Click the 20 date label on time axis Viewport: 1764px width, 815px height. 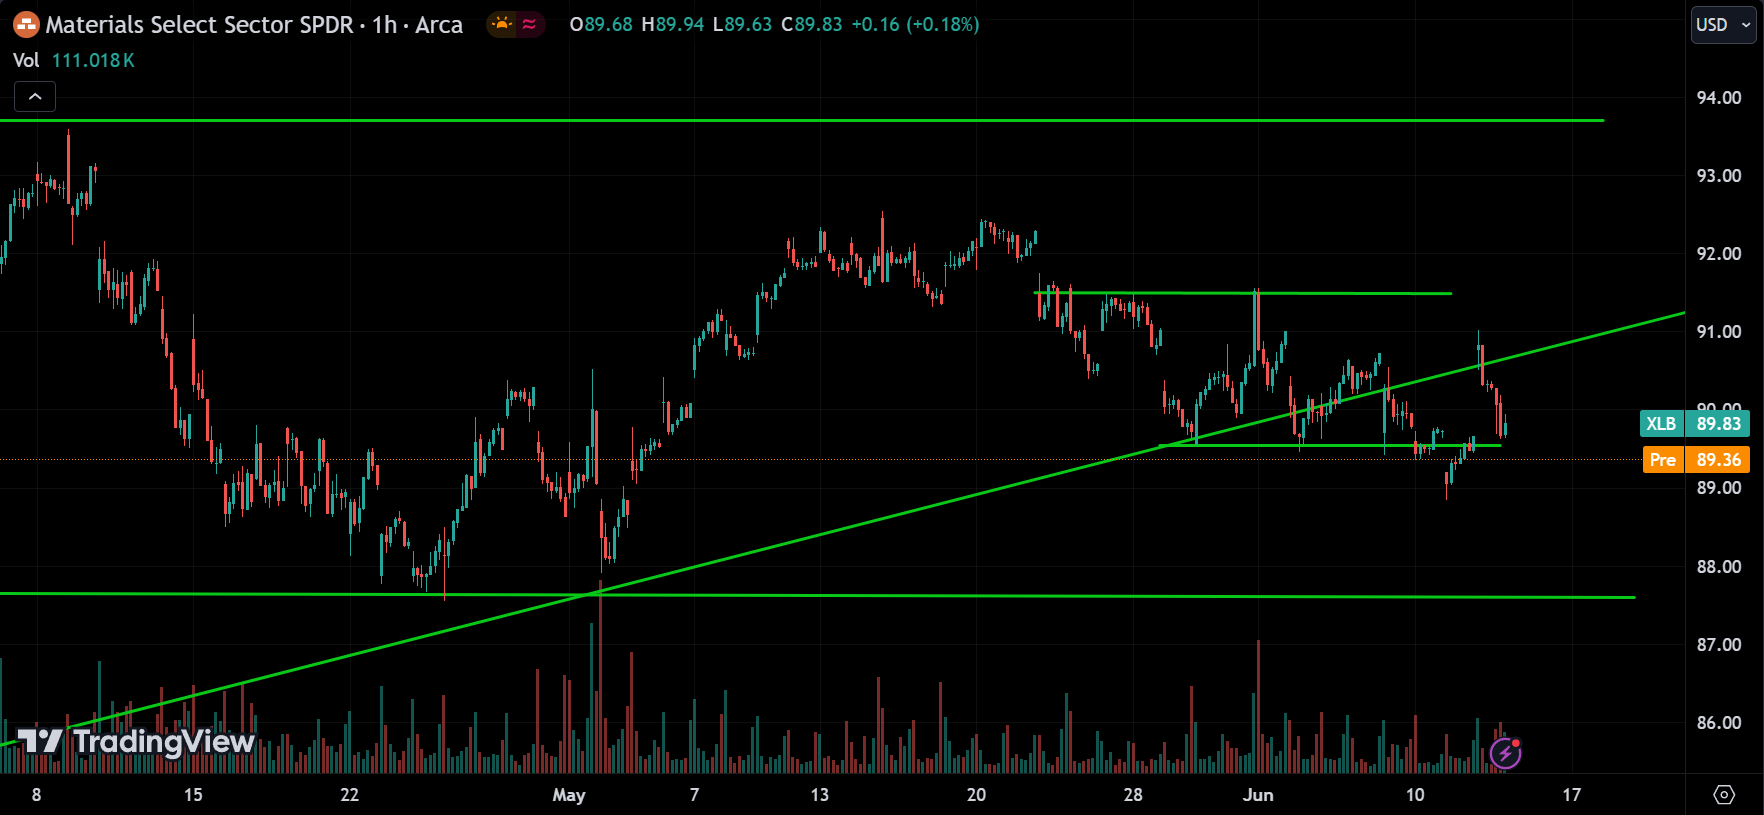(976, 795)
